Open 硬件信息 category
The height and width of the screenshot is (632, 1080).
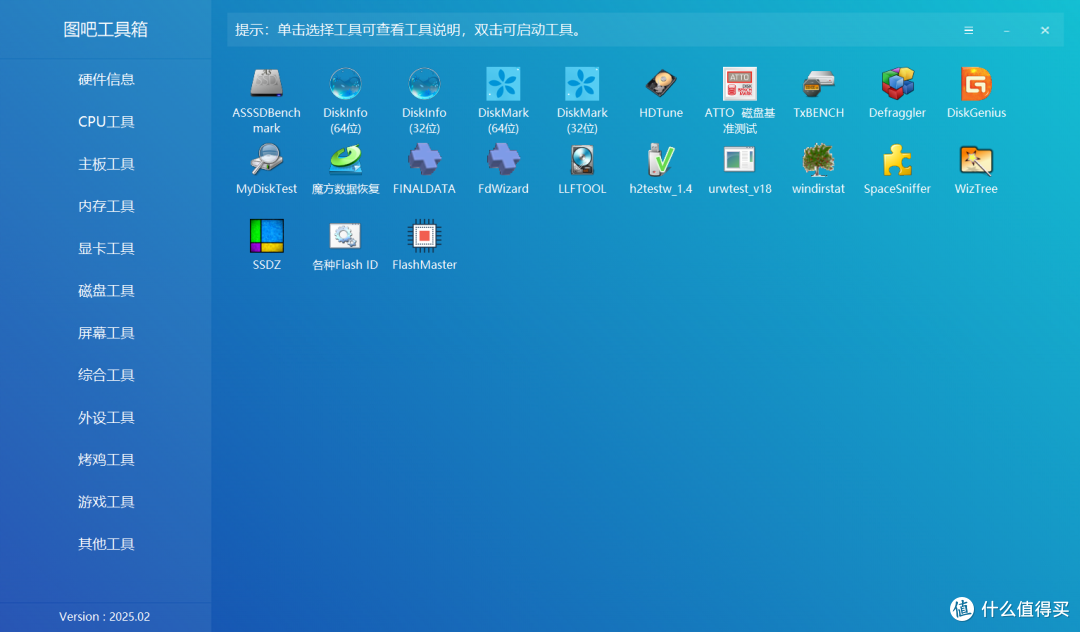pyautogui.click(x=106, y=79)
